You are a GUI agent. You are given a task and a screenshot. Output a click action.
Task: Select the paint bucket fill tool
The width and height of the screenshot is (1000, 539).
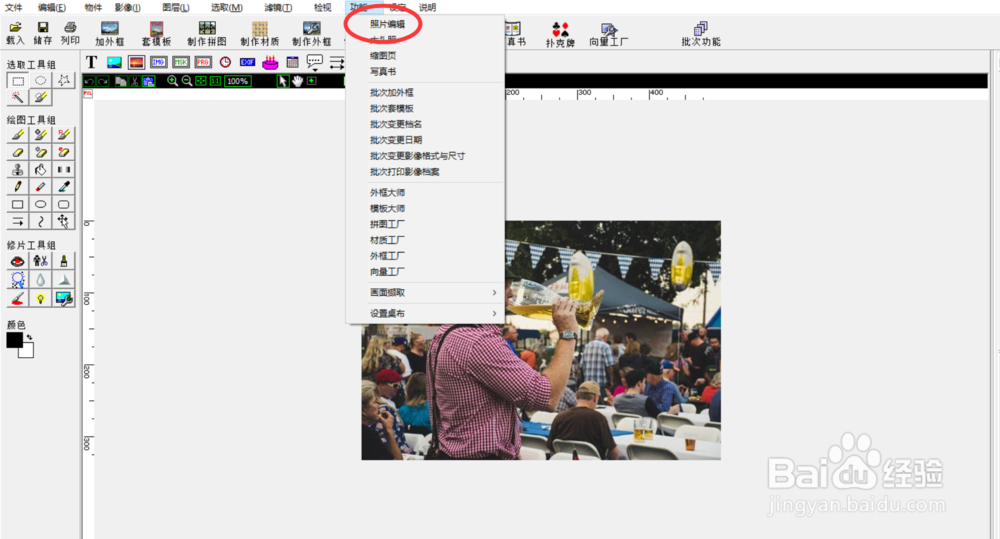(40, 169)
